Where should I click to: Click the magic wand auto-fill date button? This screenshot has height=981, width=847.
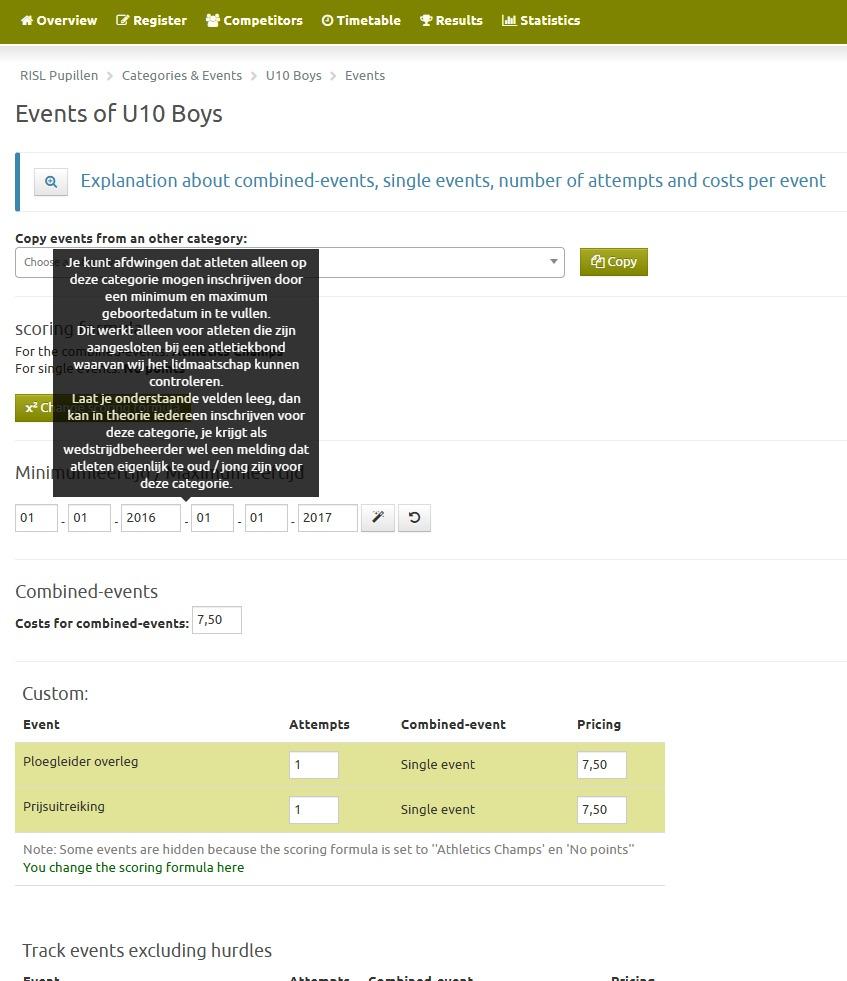(x=378, y=518)
